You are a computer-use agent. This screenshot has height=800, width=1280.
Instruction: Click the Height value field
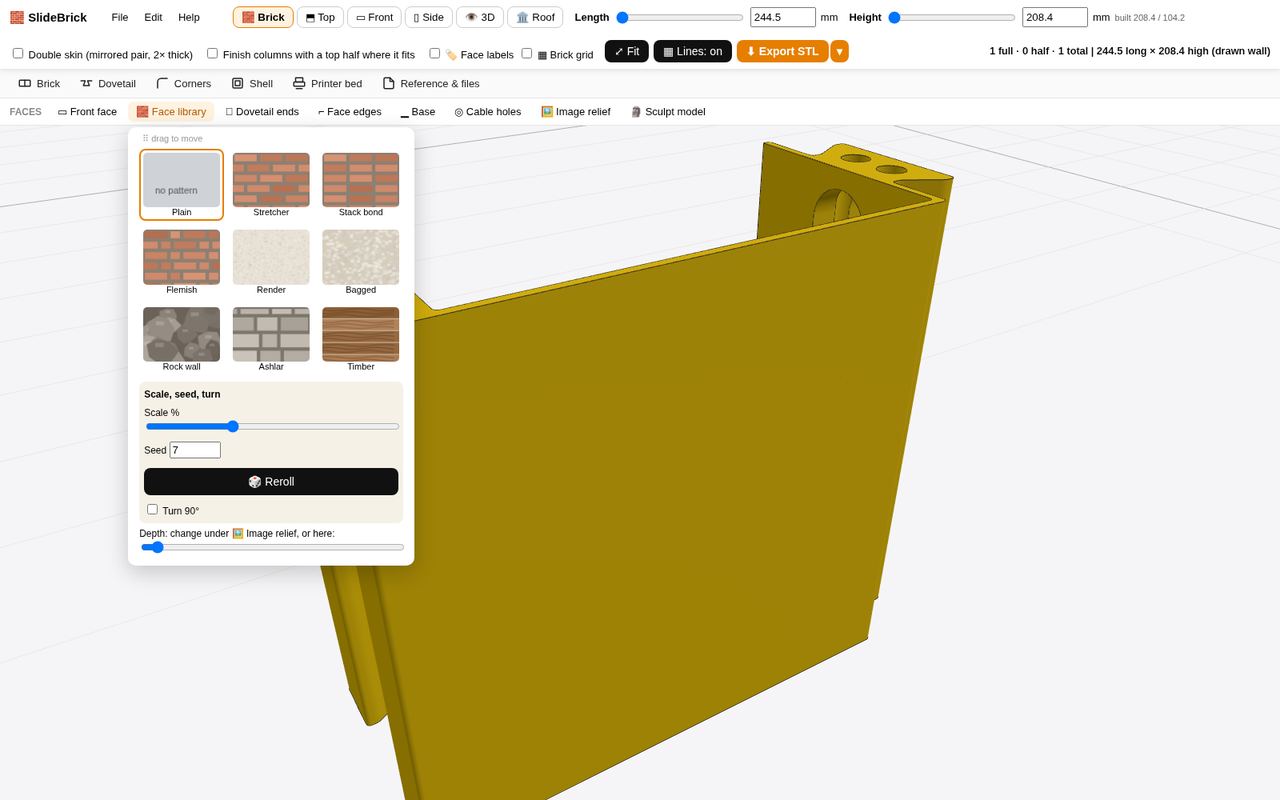tap(1055, 17)
